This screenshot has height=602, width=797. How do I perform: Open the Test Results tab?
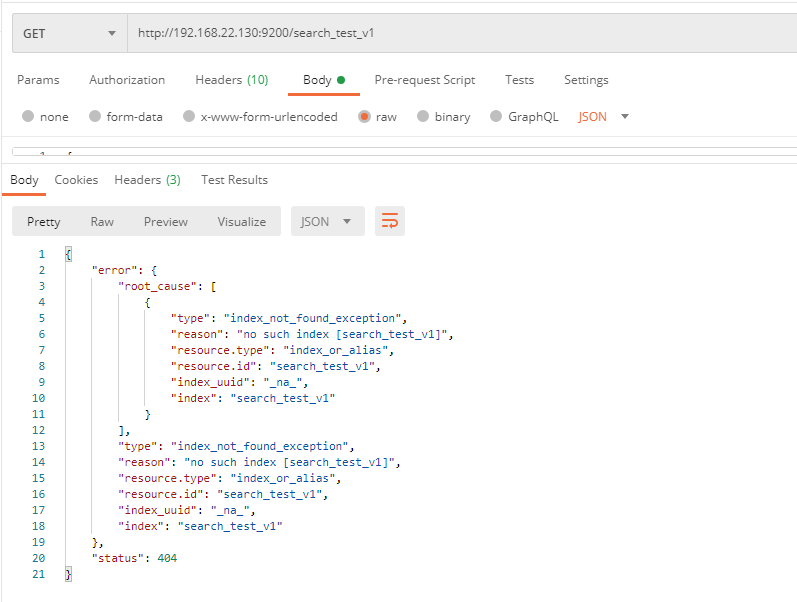point(234,180)
